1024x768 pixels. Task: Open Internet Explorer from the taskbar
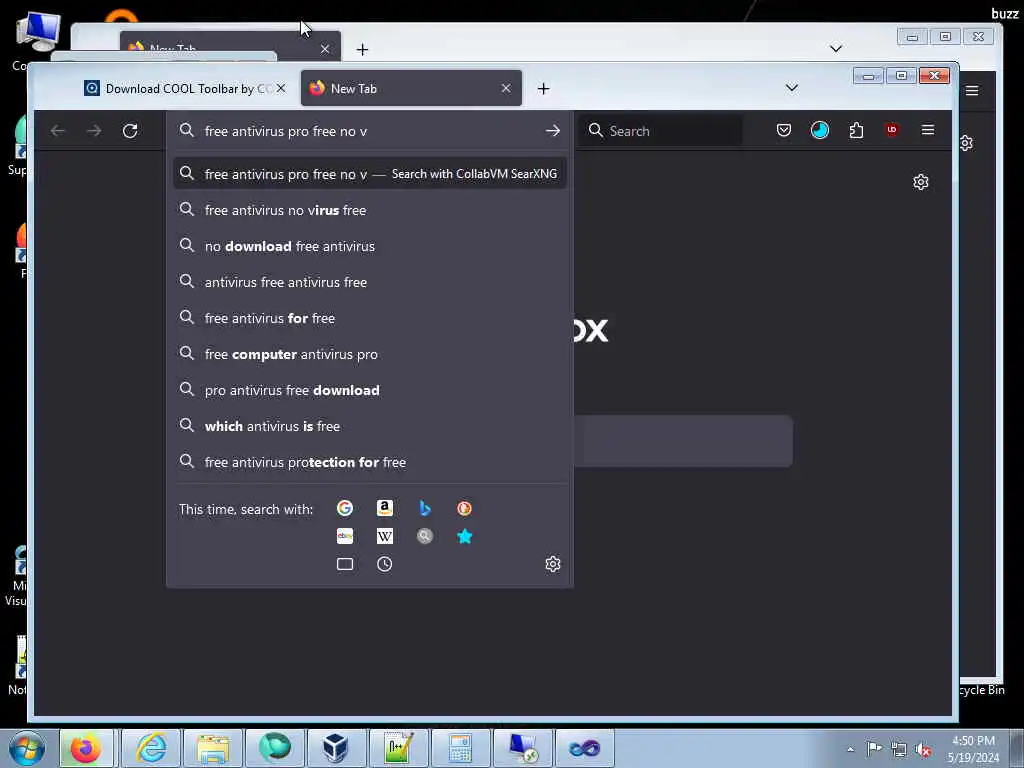pos(151,748)
